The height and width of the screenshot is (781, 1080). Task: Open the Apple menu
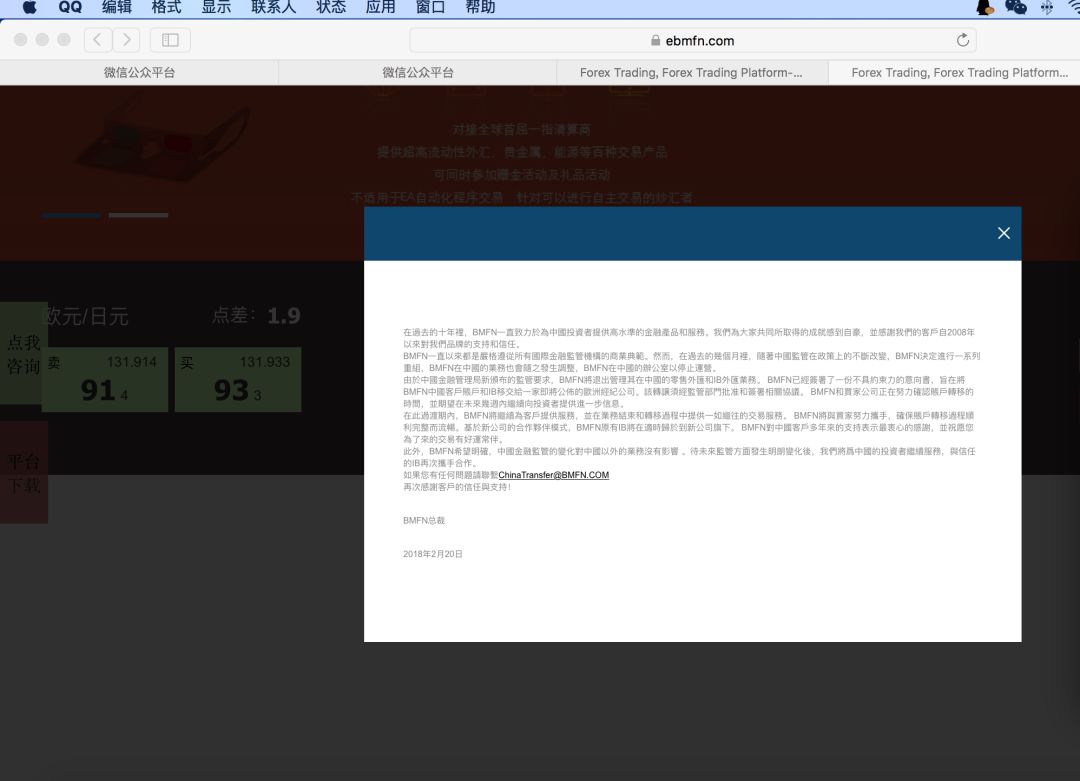pos(30,8)
